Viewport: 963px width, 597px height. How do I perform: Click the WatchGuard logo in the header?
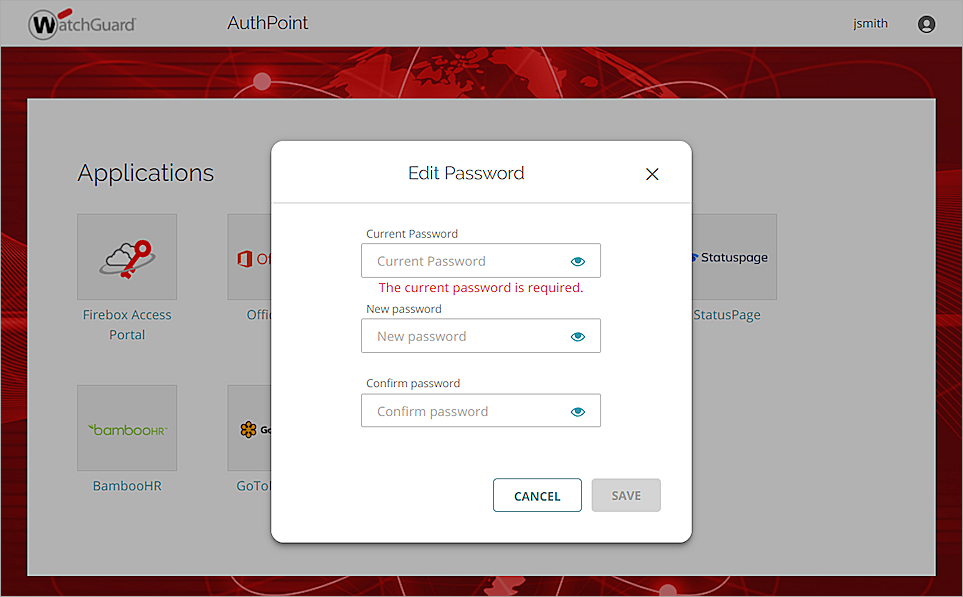coord(81,23)
